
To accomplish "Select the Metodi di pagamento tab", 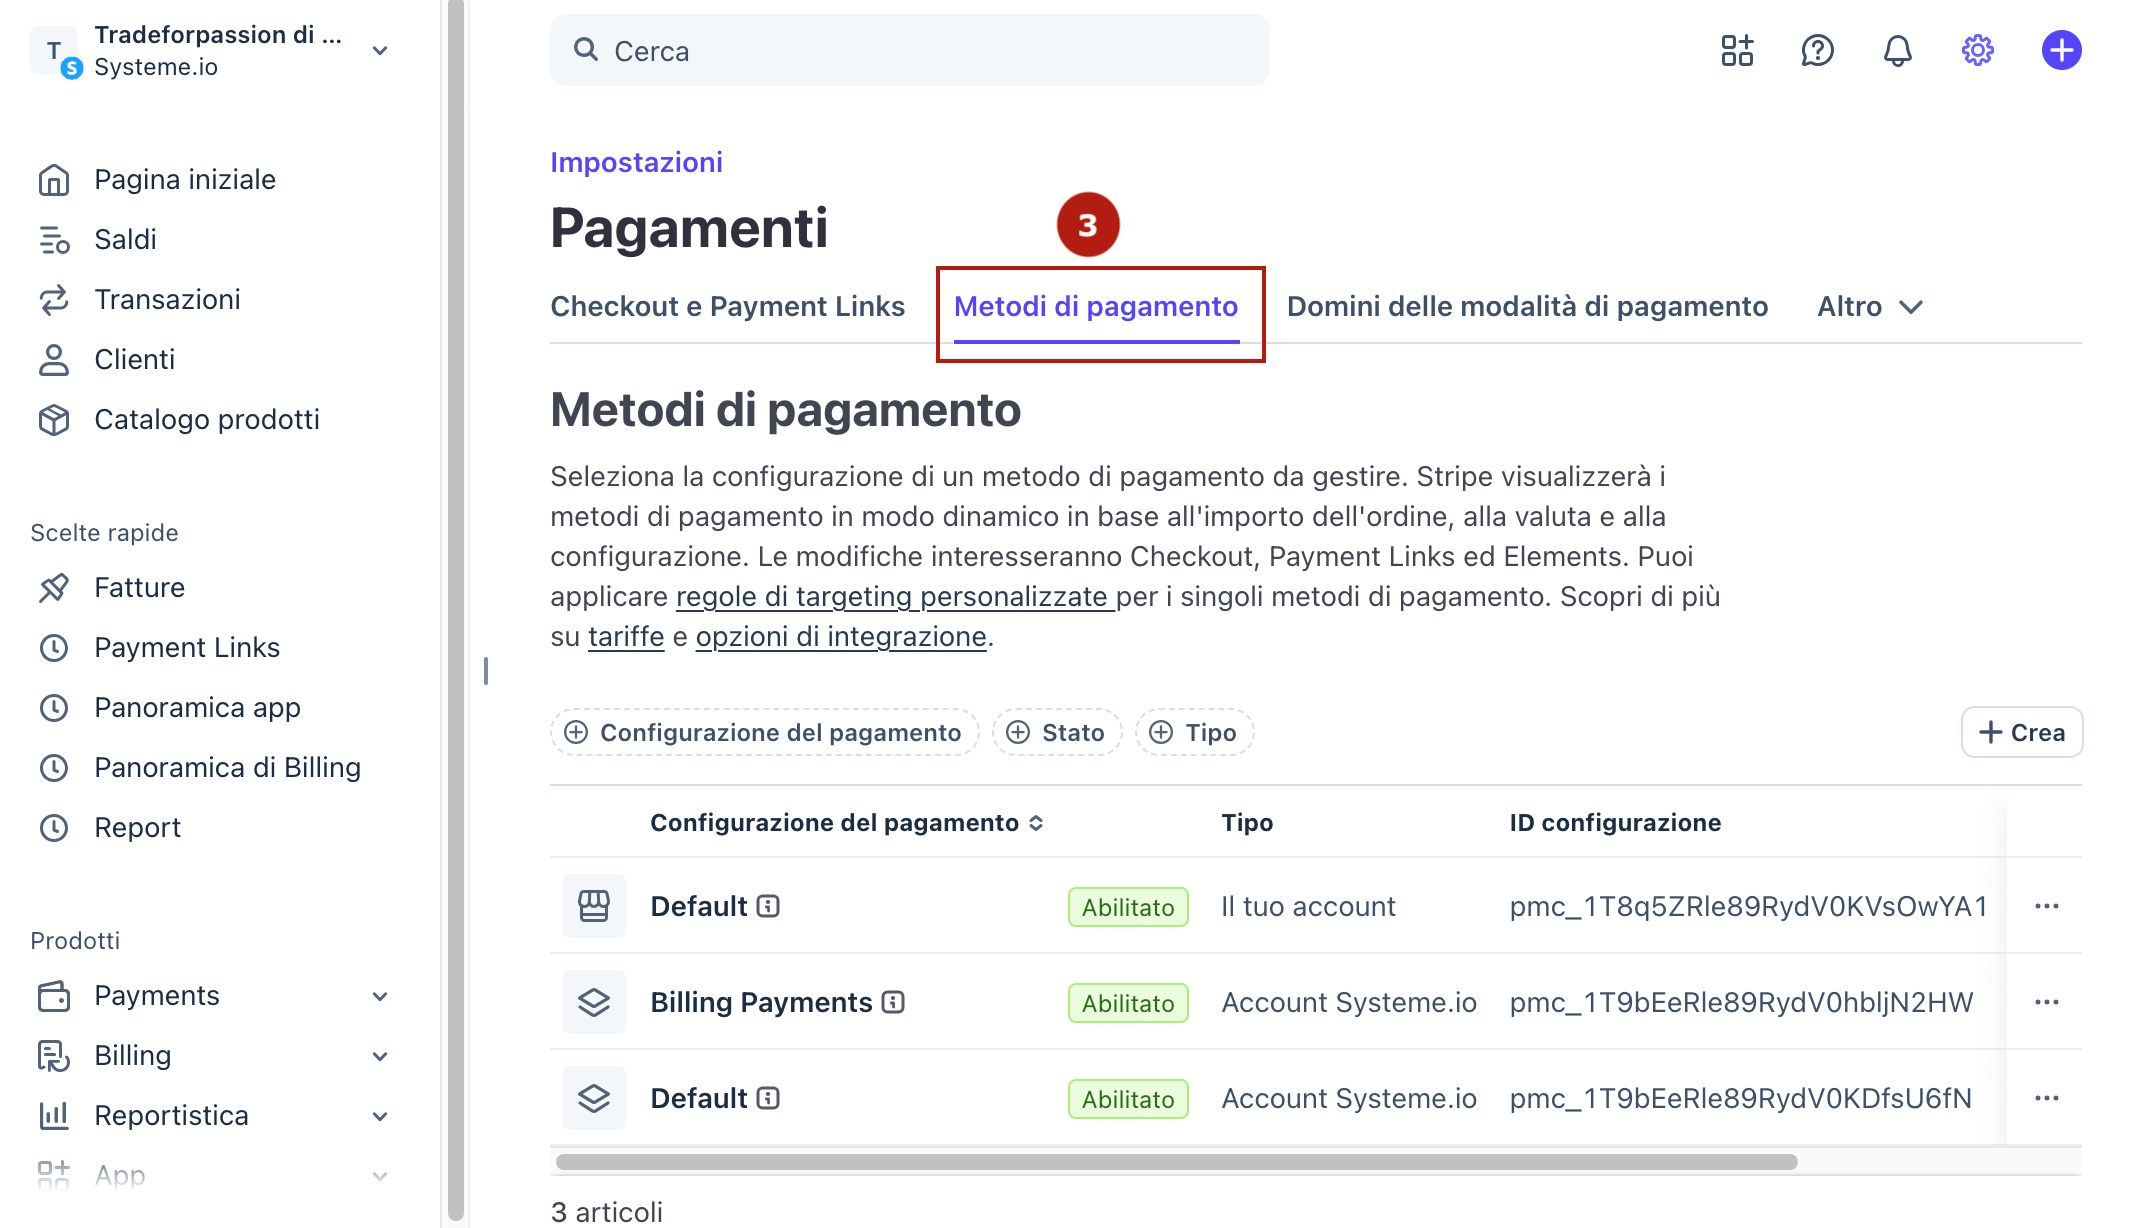I will [x=1096, y=307].
